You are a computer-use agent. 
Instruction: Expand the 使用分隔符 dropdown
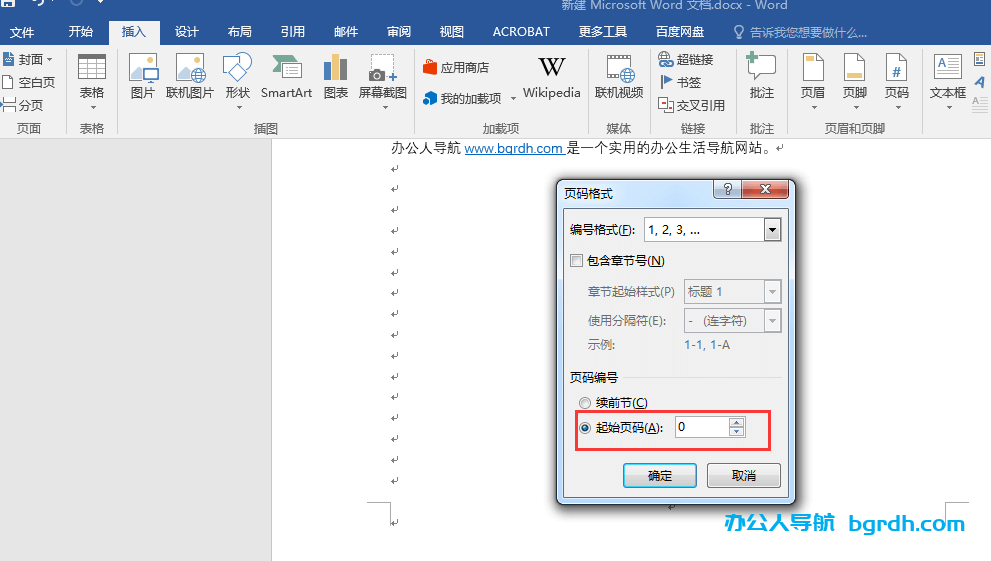772,321
